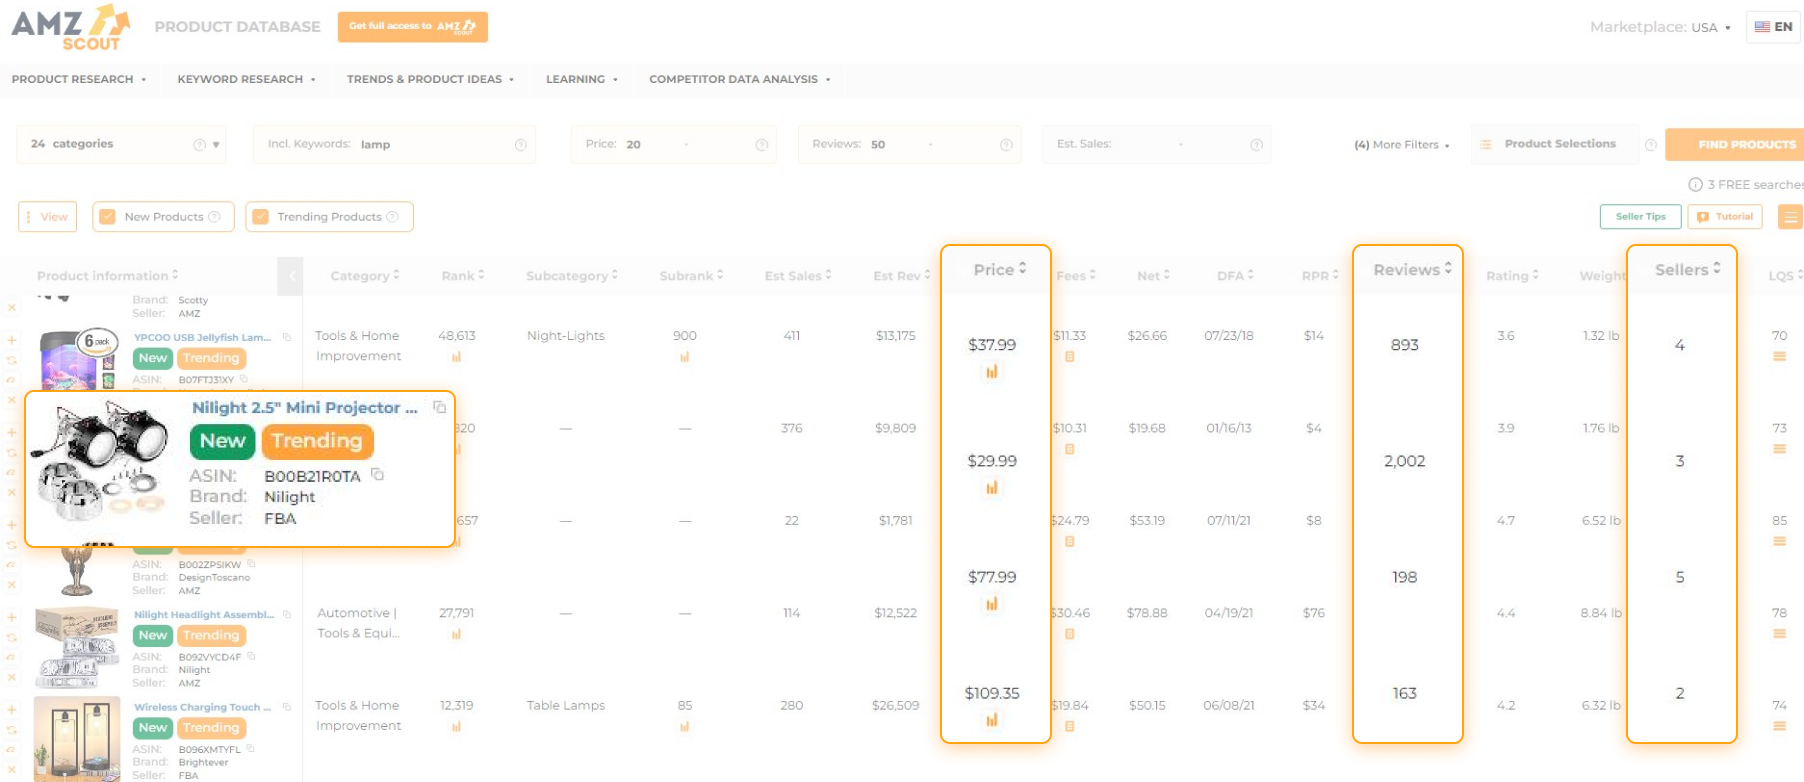Toggle the New Products checkbox
Image resolution: width=1804 pixels, height=782 pixels.
(x=108, y=217)
